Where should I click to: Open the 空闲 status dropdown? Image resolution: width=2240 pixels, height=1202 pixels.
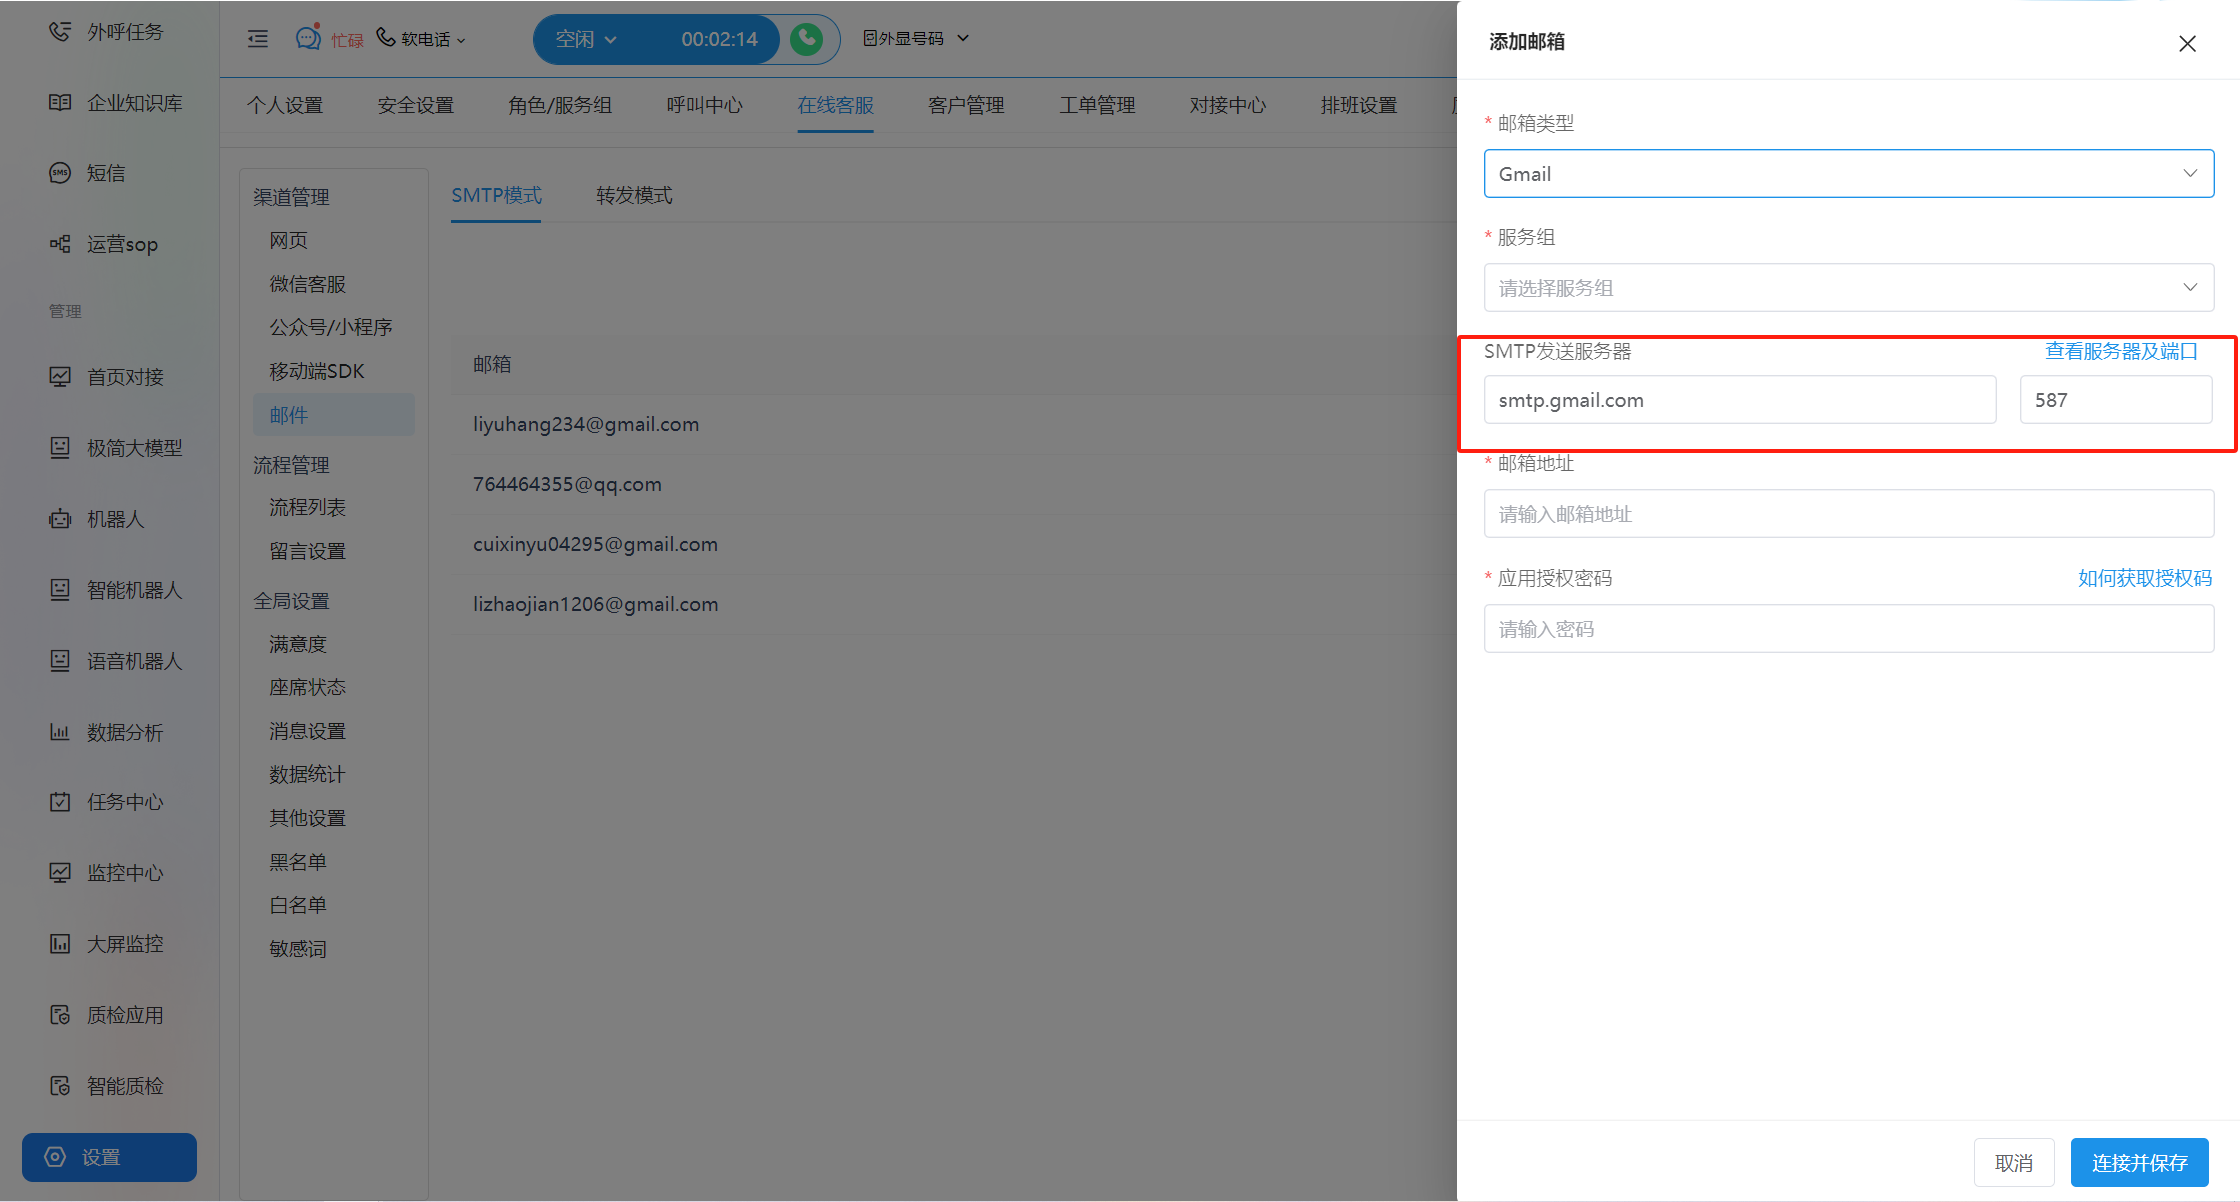pyautogui.click(x=586, y=39)
